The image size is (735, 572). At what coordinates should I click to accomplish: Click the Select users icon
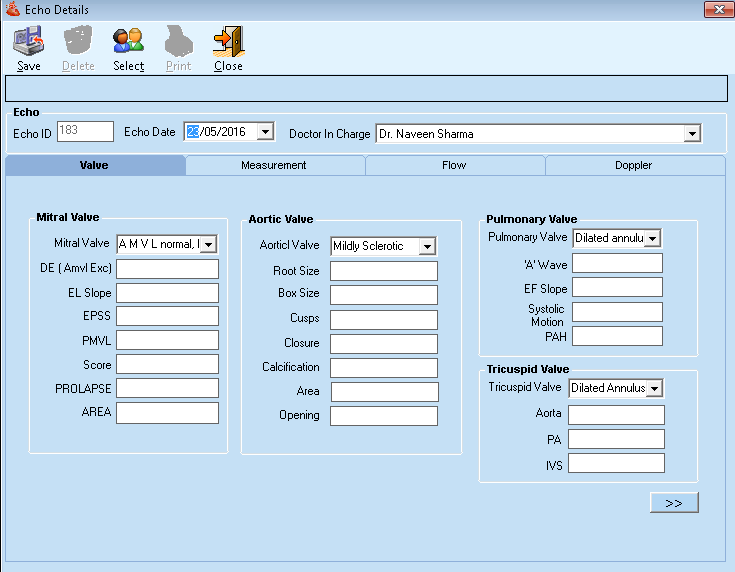tap(128, 42)
